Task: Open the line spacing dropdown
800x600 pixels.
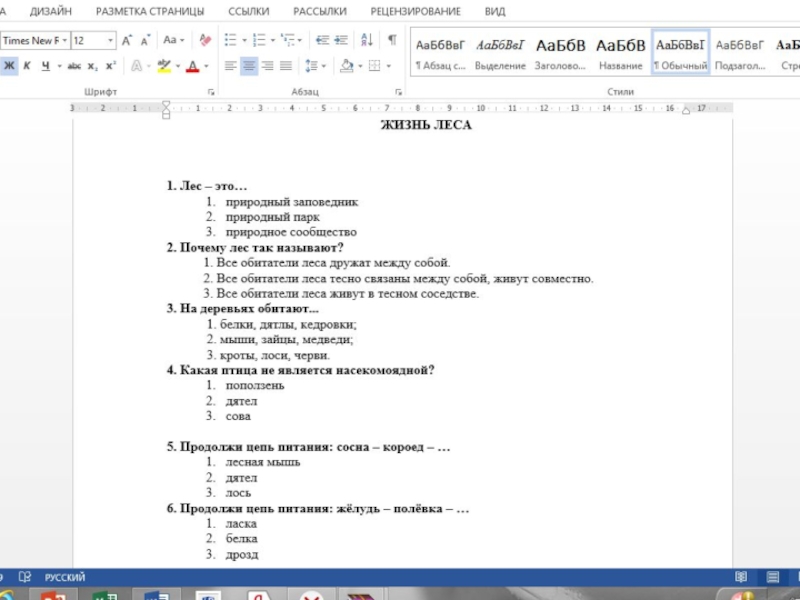Action: tap(316, 66)
